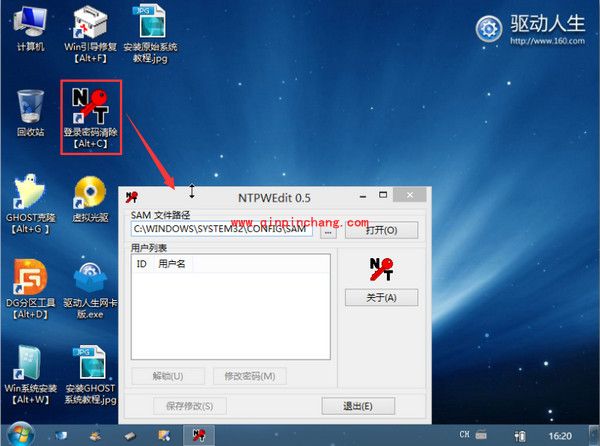Click the keyboard icon in system tray
The image size is (600, 446).
(481, 435)
